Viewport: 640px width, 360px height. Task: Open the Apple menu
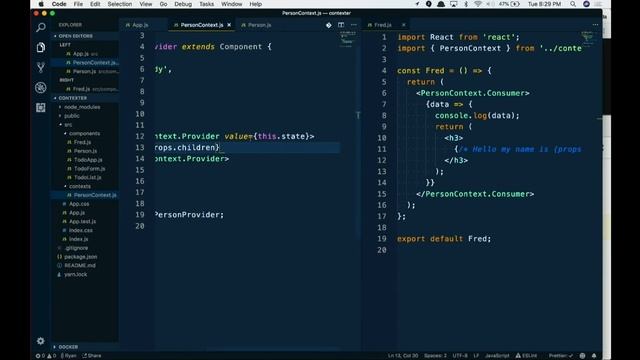(x=41, y=4)
